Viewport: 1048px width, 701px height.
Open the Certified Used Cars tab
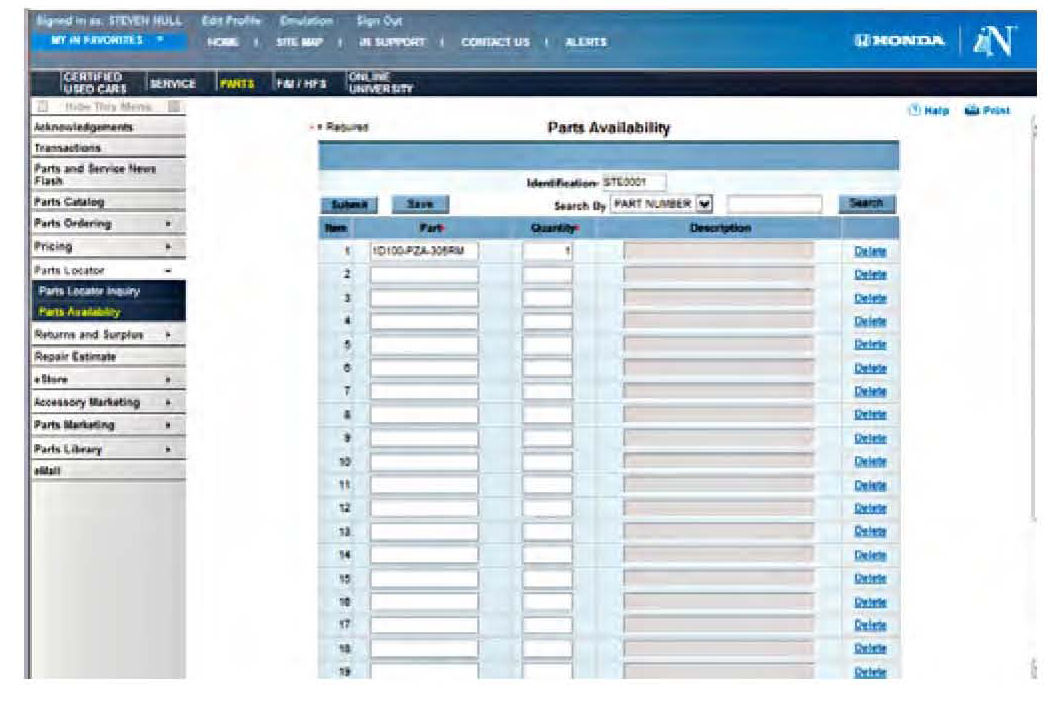tap(94, 84)
